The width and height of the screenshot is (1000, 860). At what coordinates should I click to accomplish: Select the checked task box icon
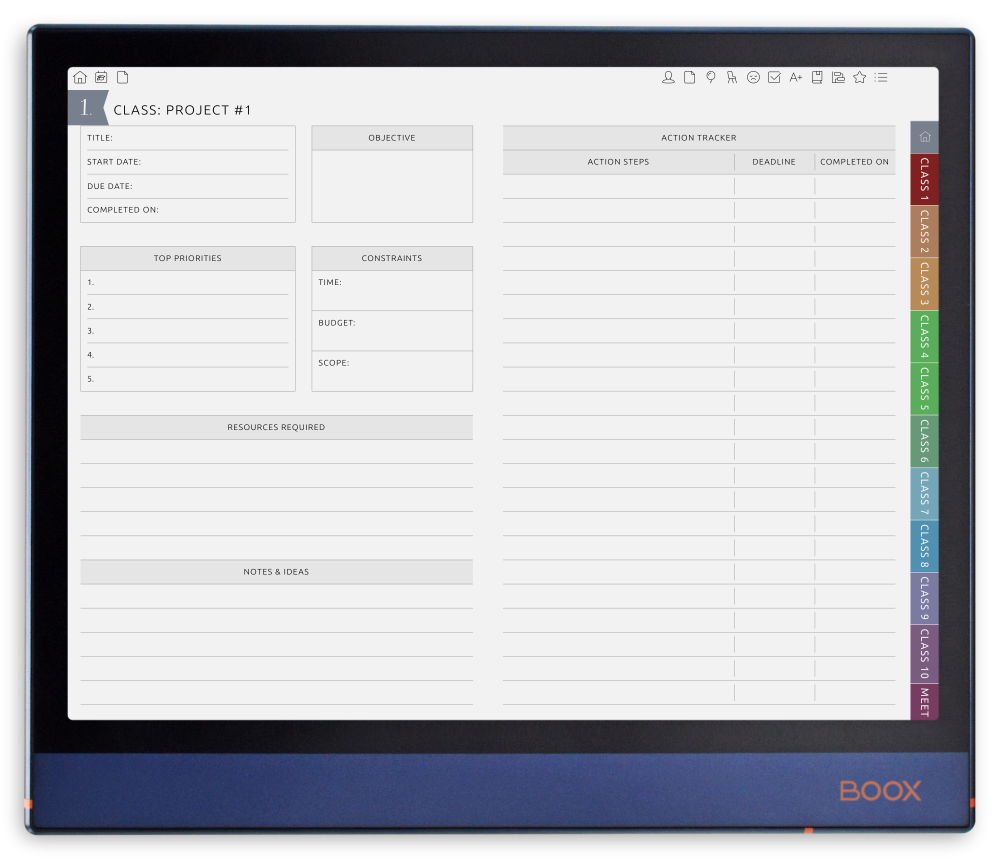[x=774, y=77]
